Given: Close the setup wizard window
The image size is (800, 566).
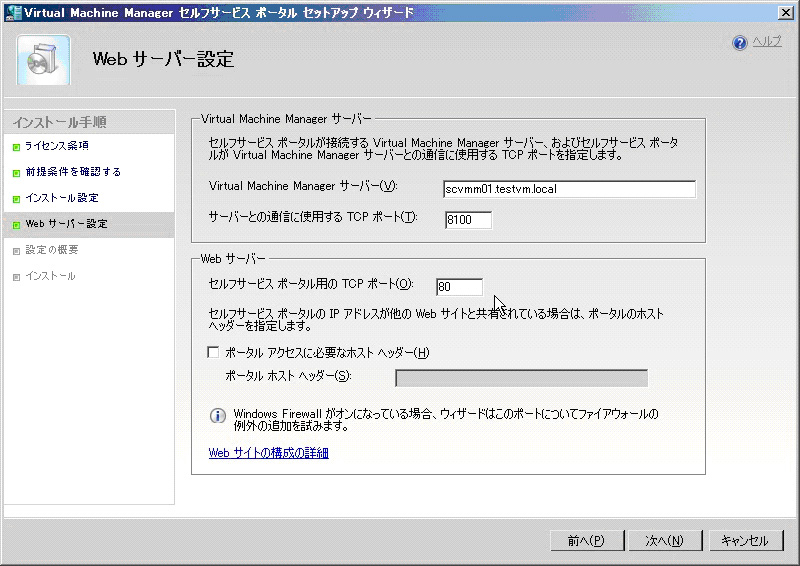Looking at the screenshot, I should pyautogui.click(x=786, y=11).
